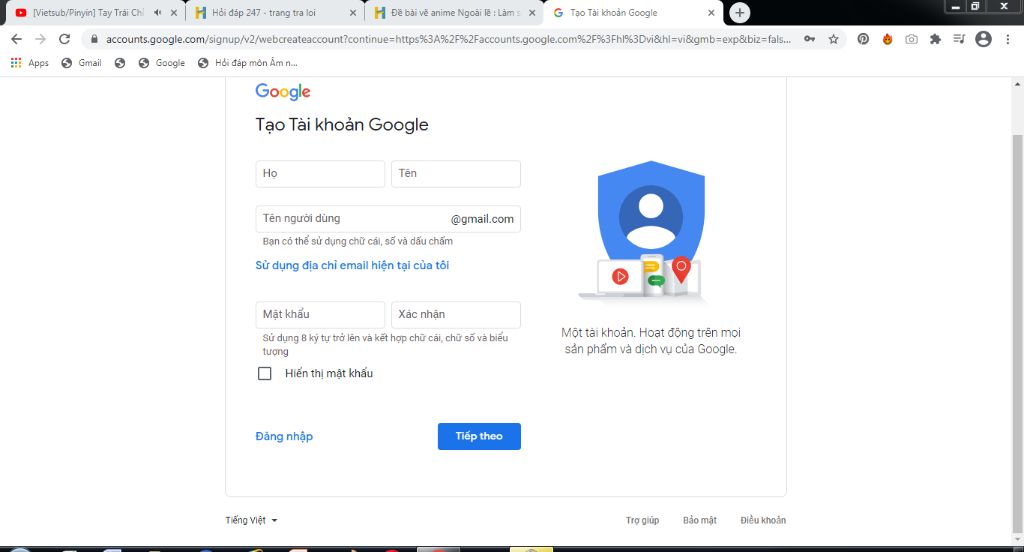Click the Xác nhận confirm password field

[456, 315]
